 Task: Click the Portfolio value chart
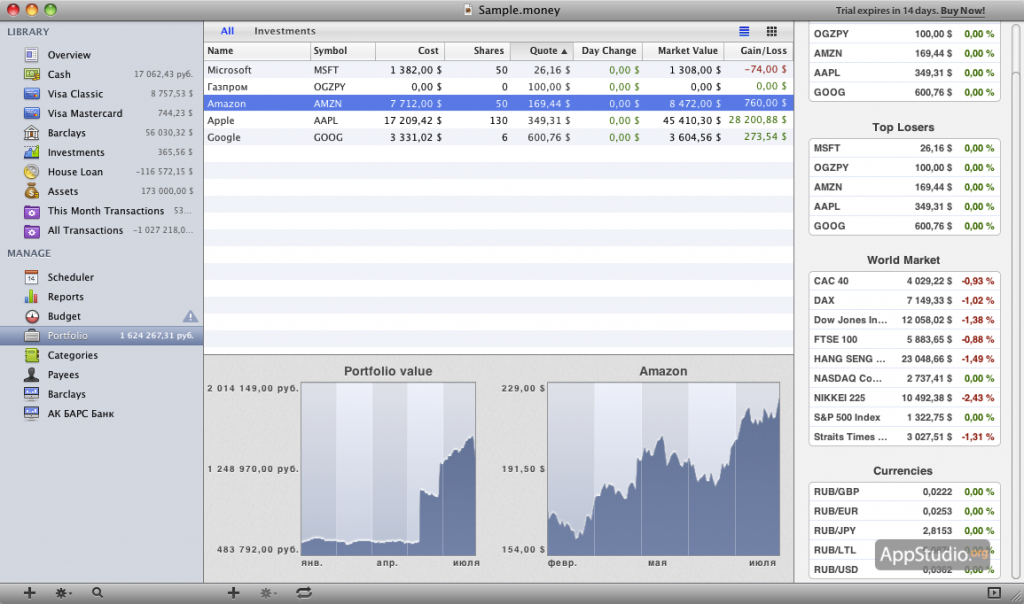tap(389, 469)
